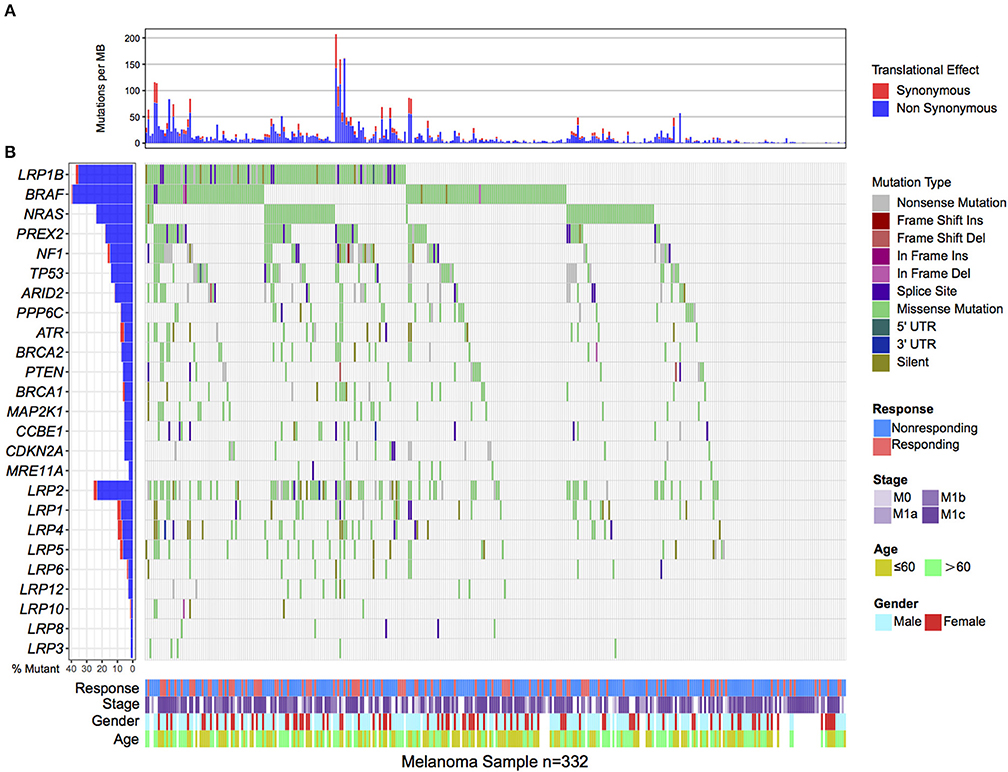Select the PREX2 gene label
1008x772 pixels.
[40, 234]
